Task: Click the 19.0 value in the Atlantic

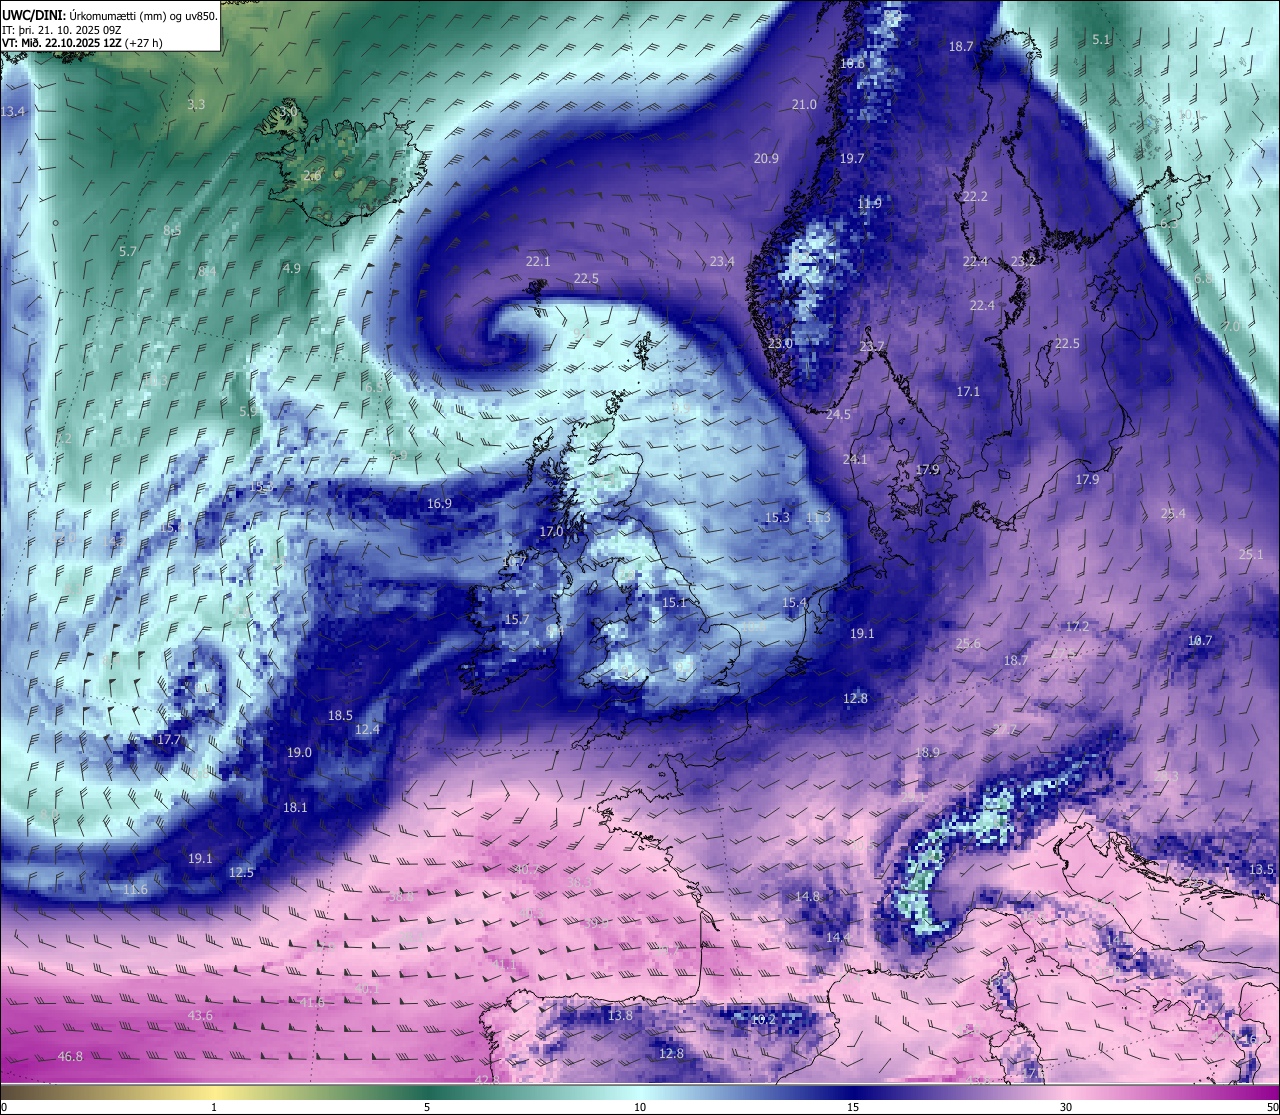Action: pos(299,752)
